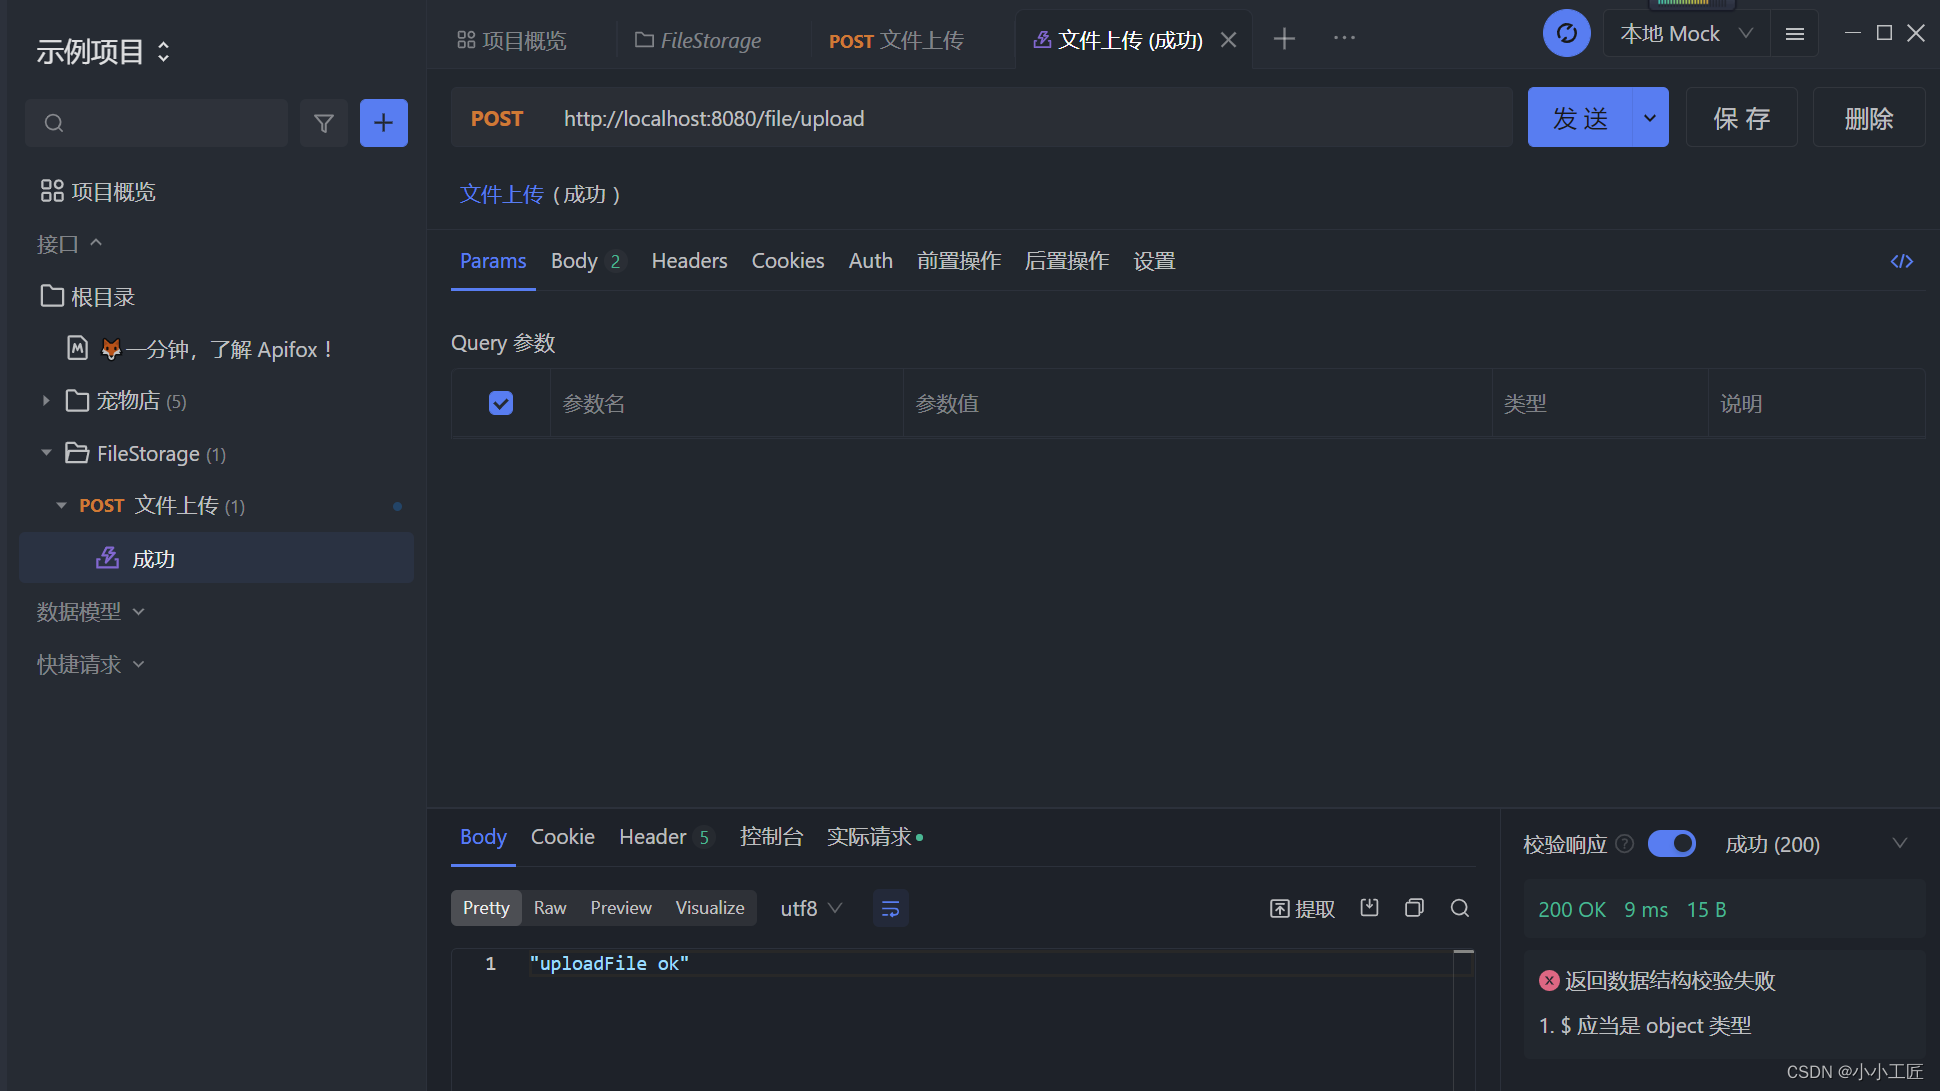Open the hamburger menu icon at top right

click(x=1794, y=34)
